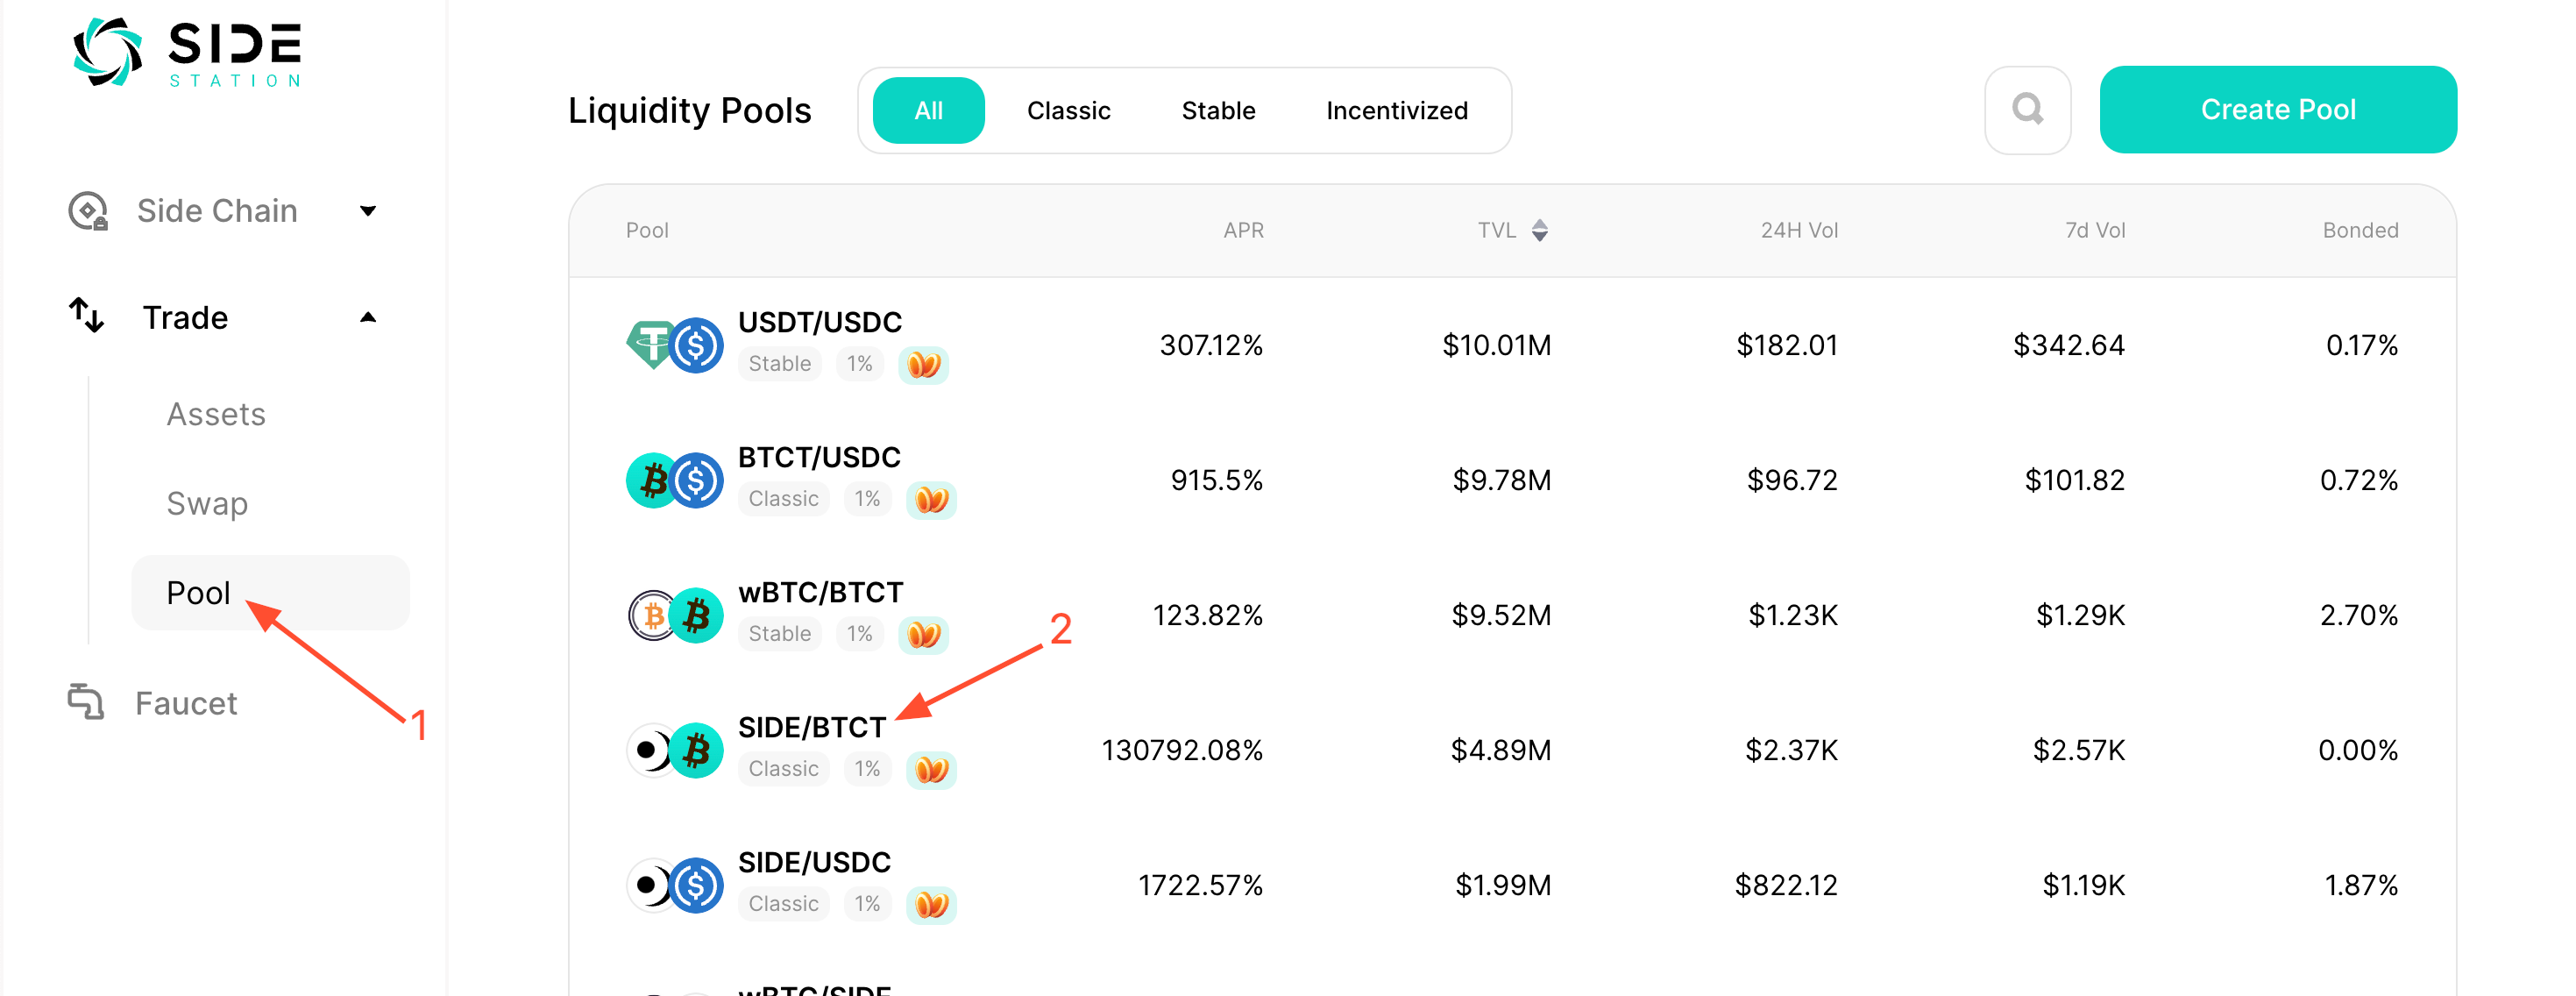Viewport: 2576px width, 996px height.
Task: Click the SIDE/USDC token pair icon
Action: click(674, 885)
